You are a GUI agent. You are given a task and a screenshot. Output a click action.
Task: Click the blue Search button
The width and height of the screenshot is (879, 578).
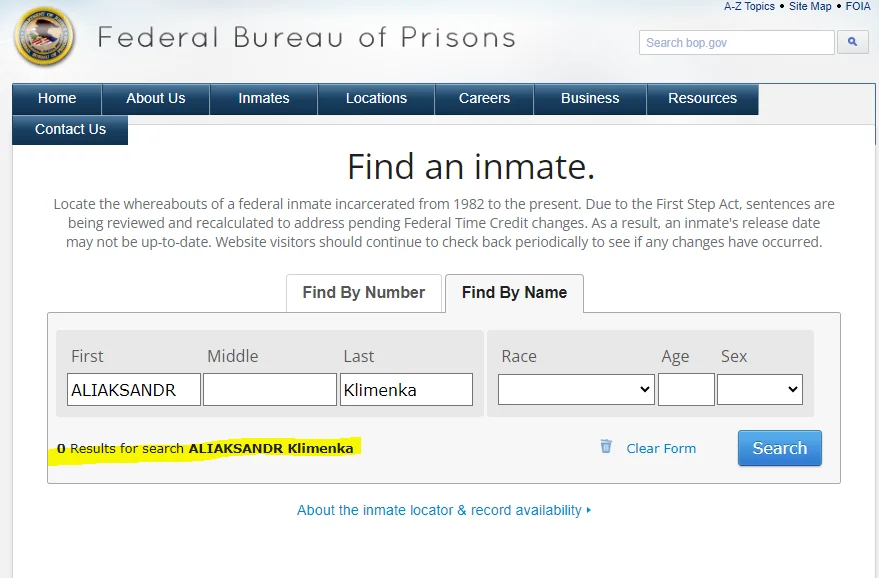(x=780, y=448)
